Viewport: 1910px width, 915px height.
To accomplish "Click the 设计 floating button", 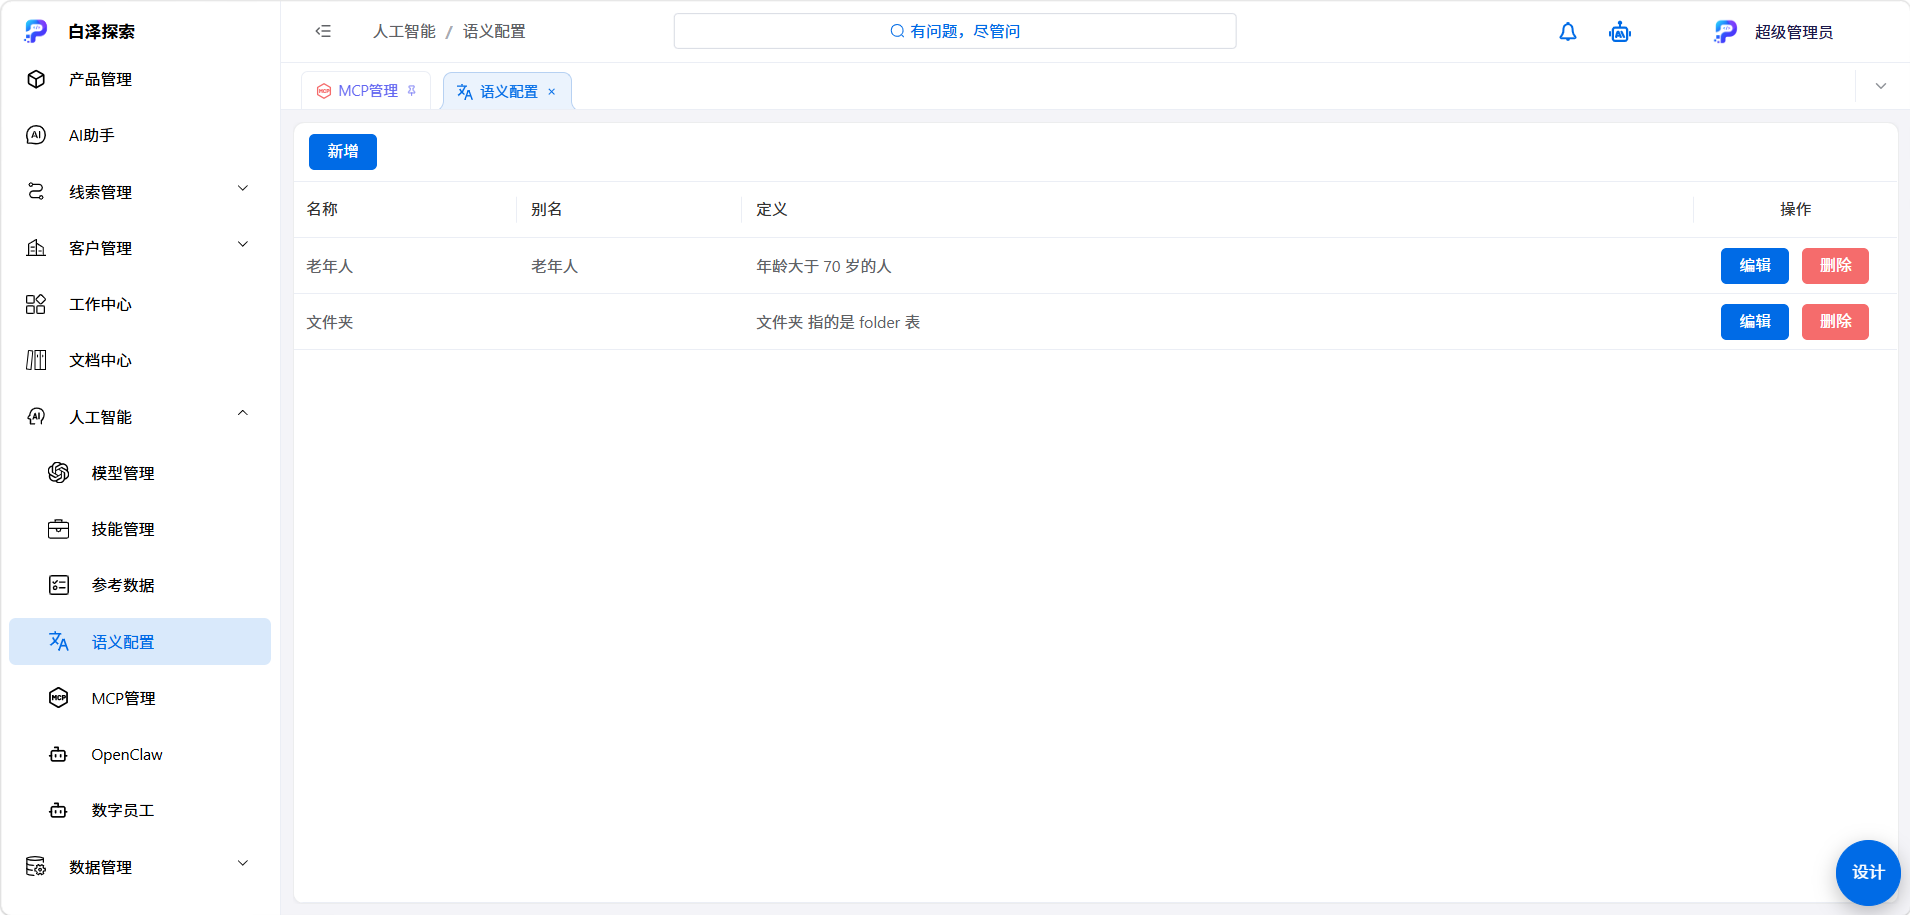I will pos(1868,872).
